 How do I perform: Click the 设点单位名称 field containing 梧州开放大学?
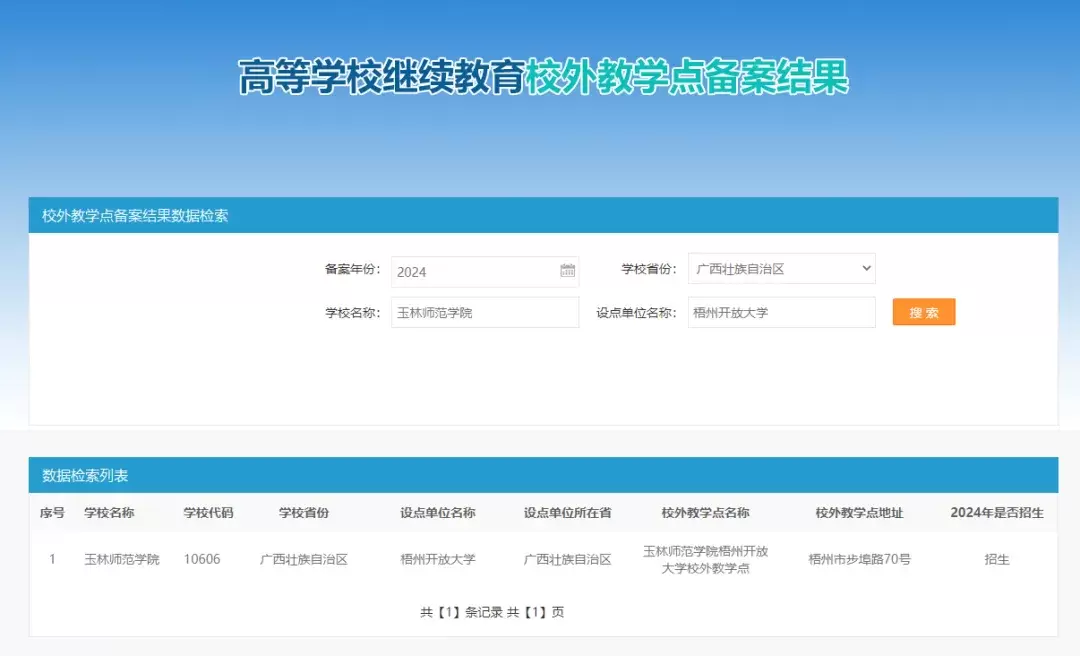[780, 312]
